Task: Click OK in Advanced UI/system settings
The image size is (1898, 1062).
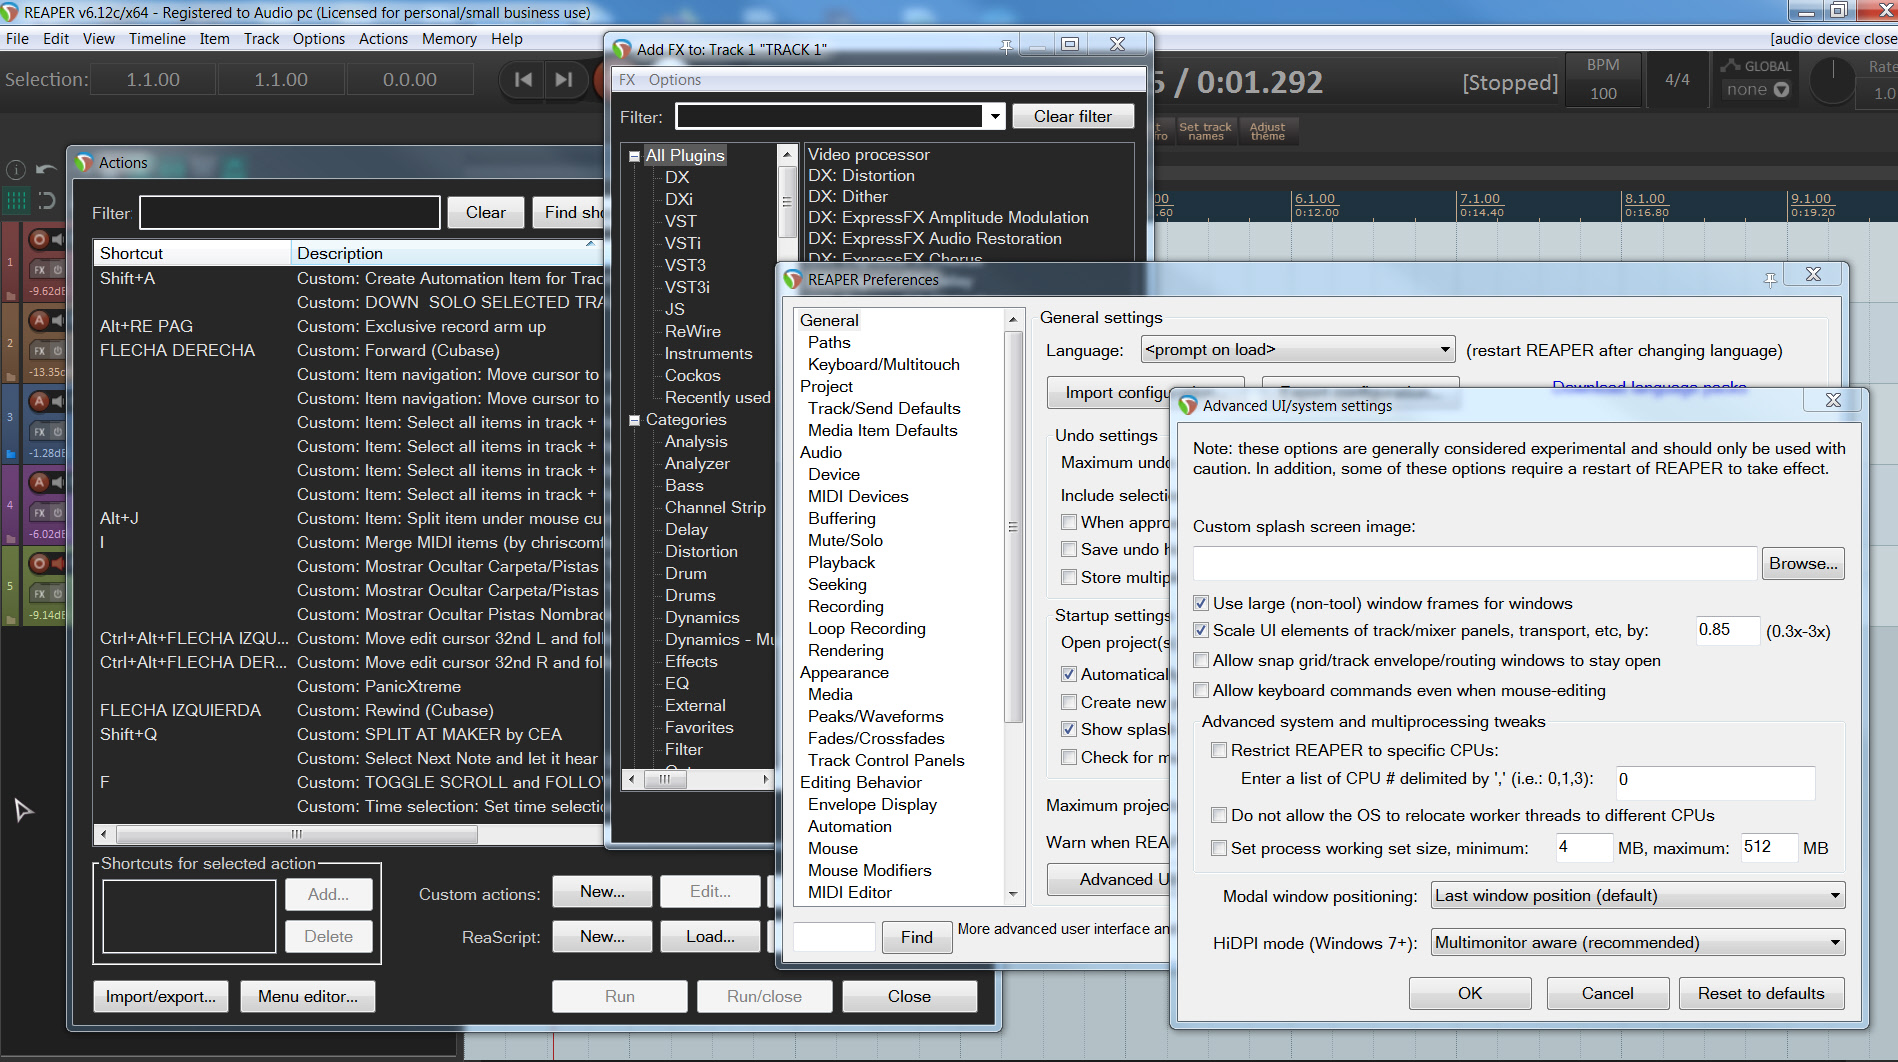Action: tap(1470, 993)
